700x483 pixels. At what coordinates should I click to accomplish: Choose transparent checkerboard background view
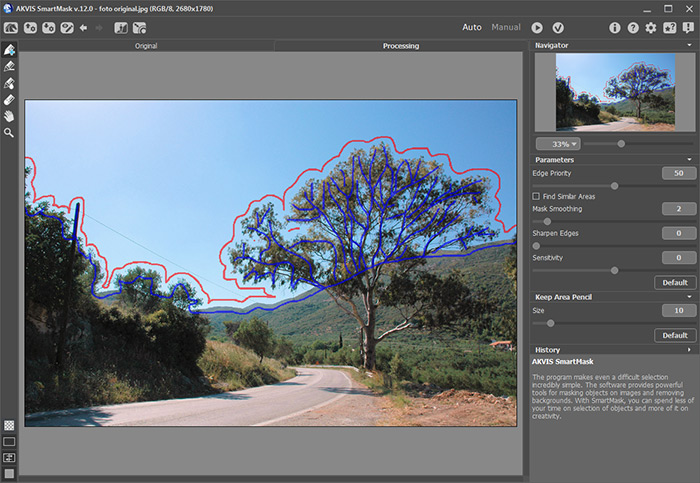[x=9, y=425]
